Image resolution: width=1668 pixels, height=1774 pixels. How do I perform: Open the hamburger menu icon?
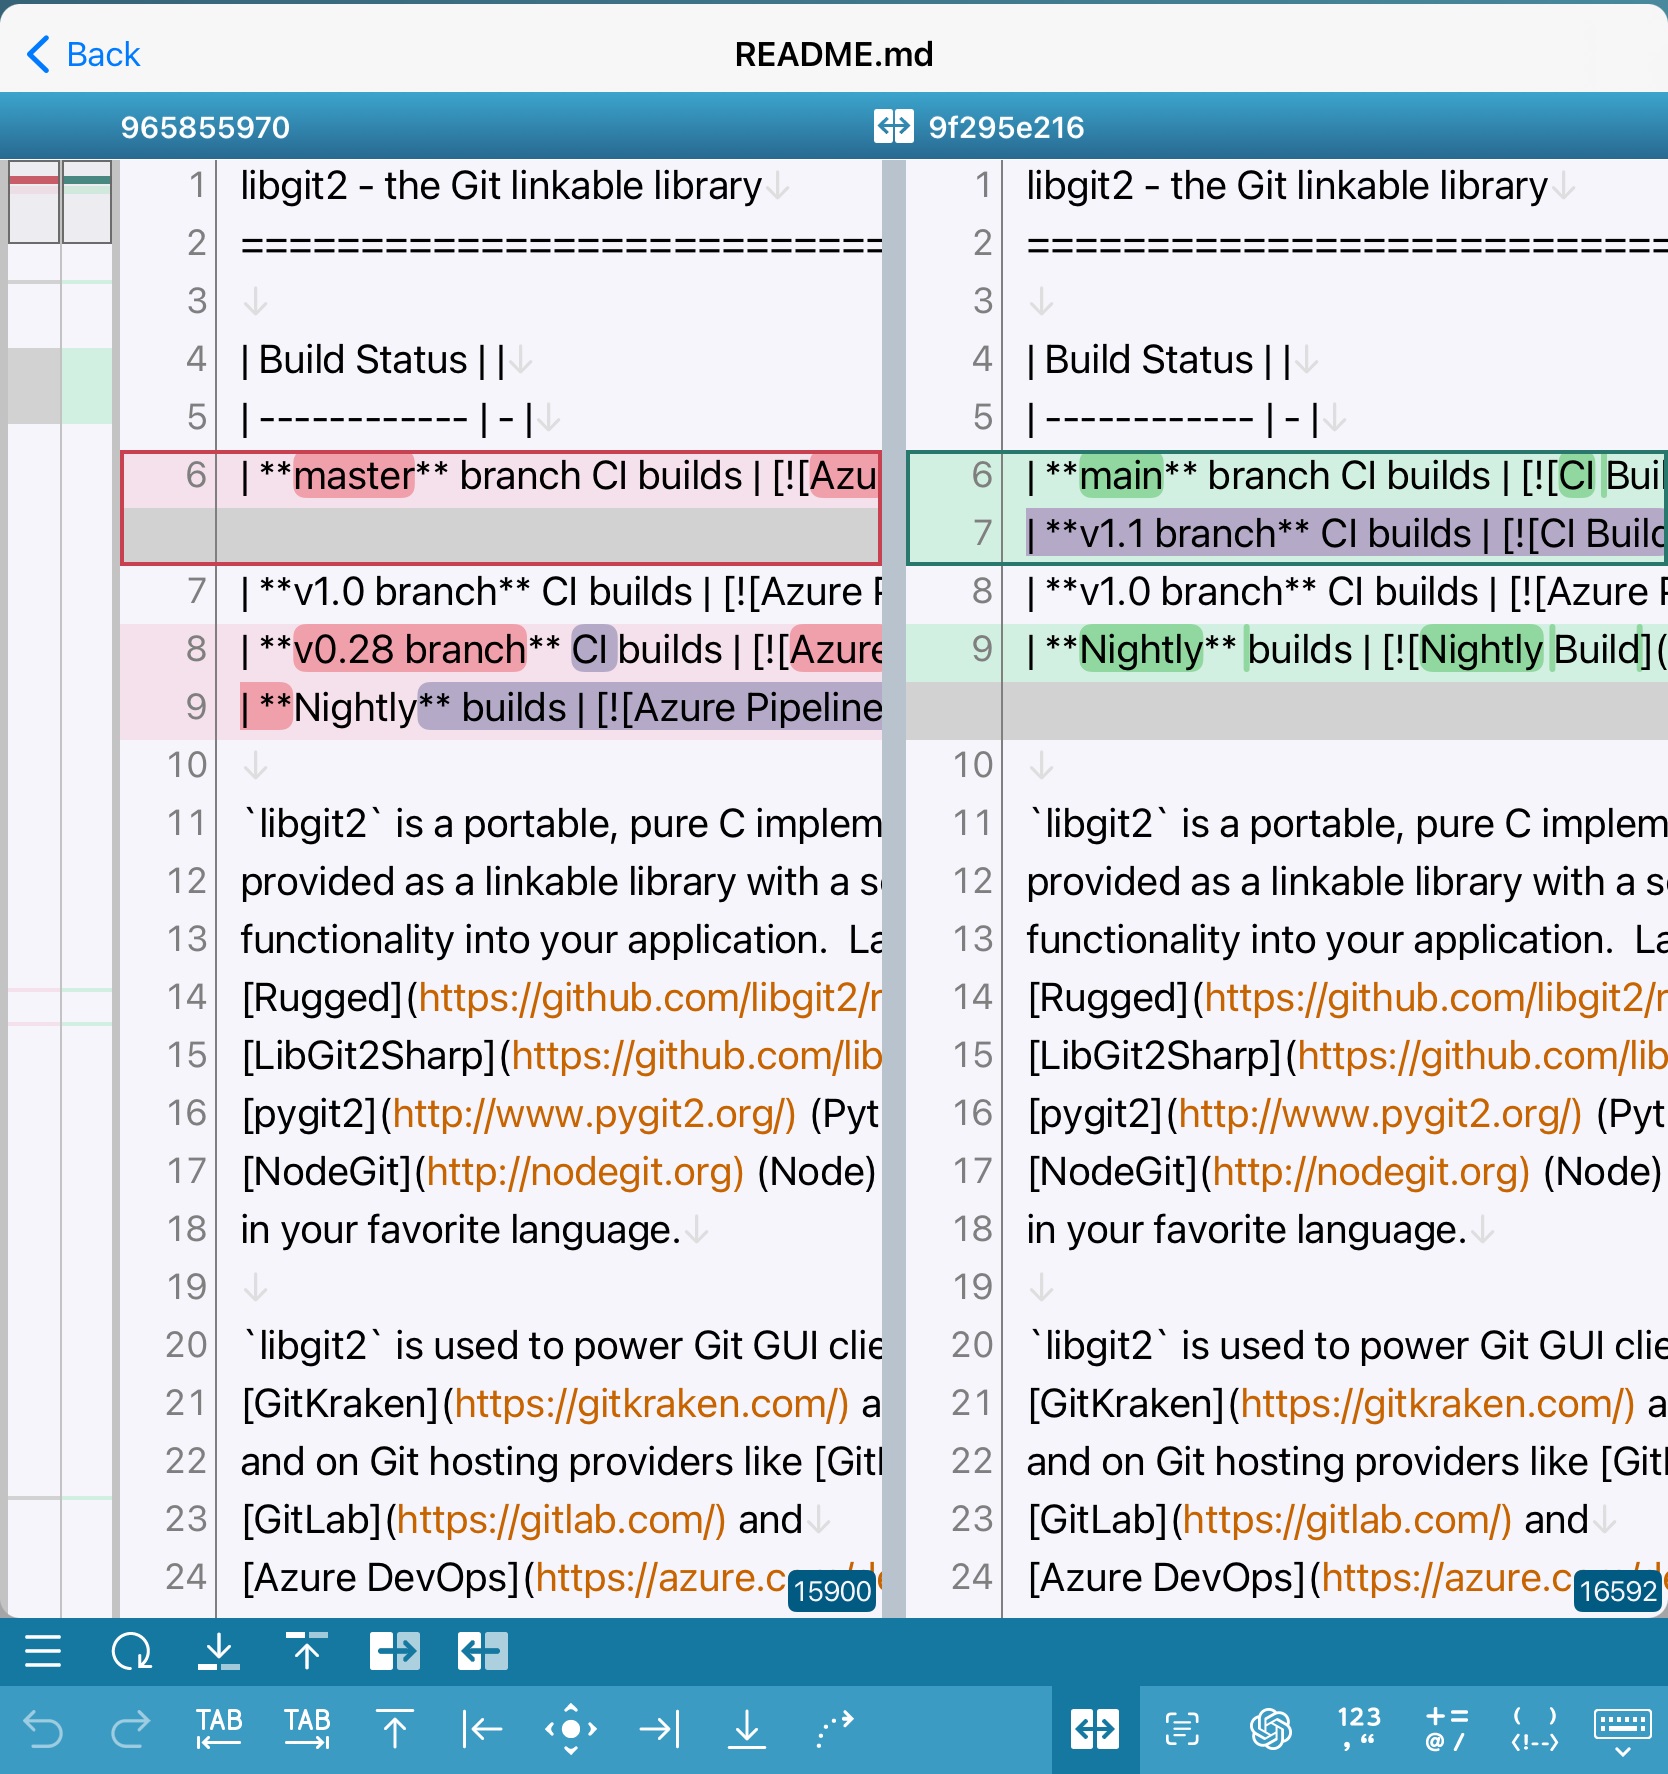pos(44,1651)
